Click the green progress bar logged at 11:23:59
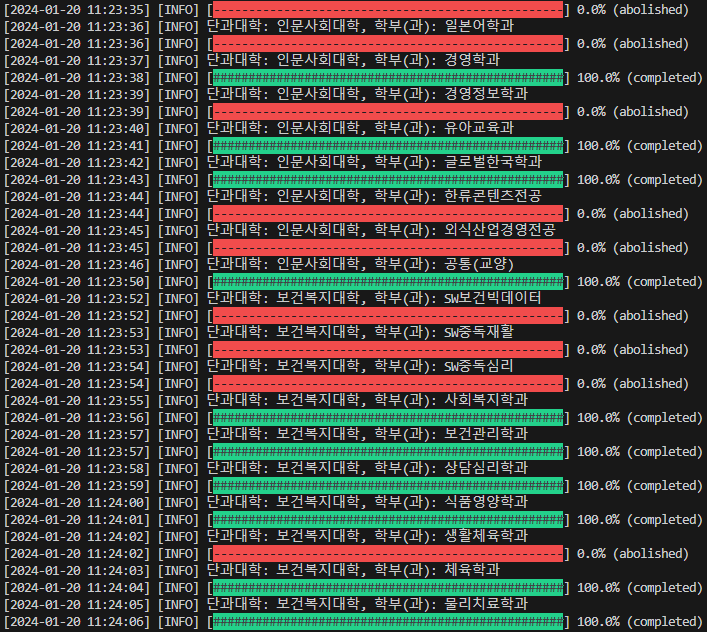 click(x=388, y=485)
